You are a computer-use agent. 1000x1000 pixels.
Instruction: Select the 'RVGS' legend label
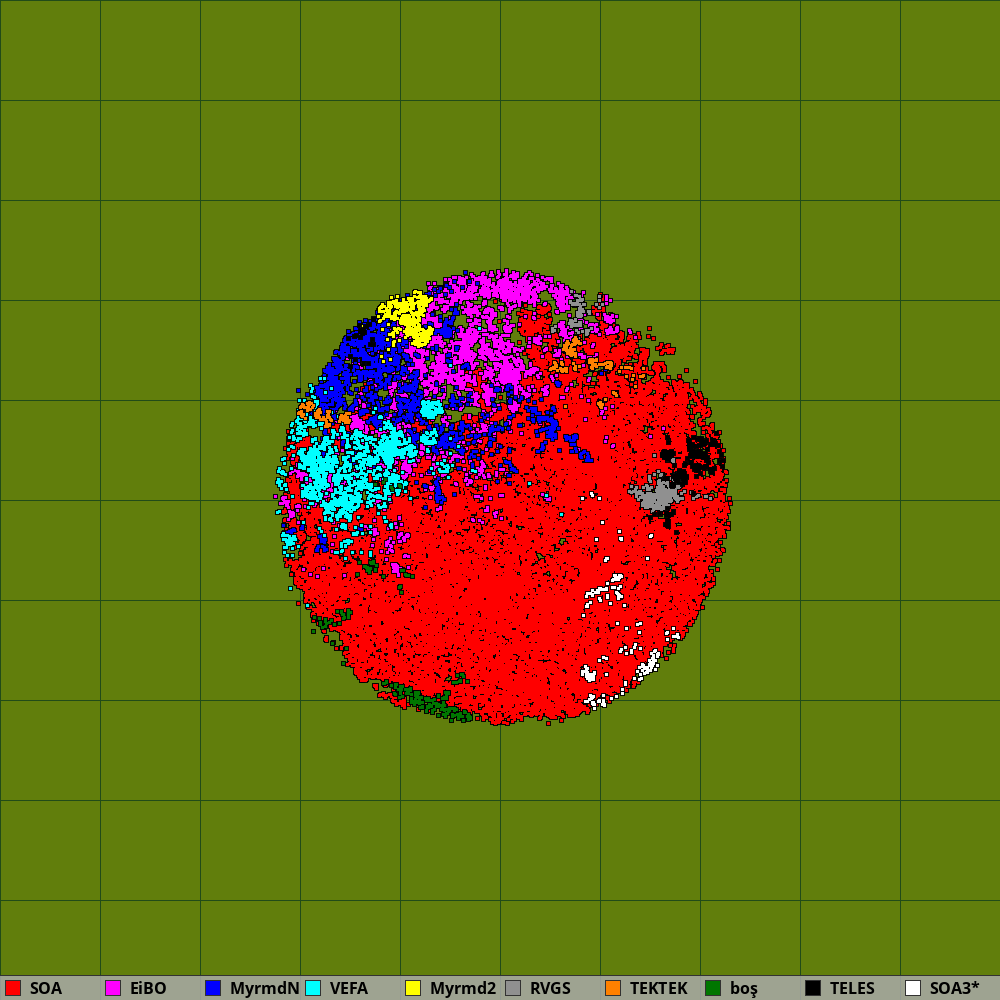coord(550,989)
